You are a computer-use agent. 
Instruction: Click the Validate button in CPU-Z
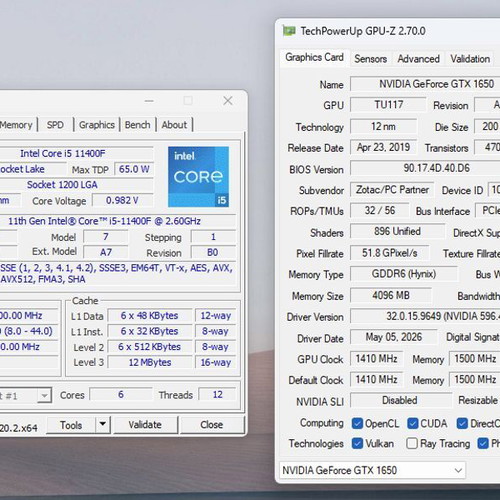(x=145, y=425)
